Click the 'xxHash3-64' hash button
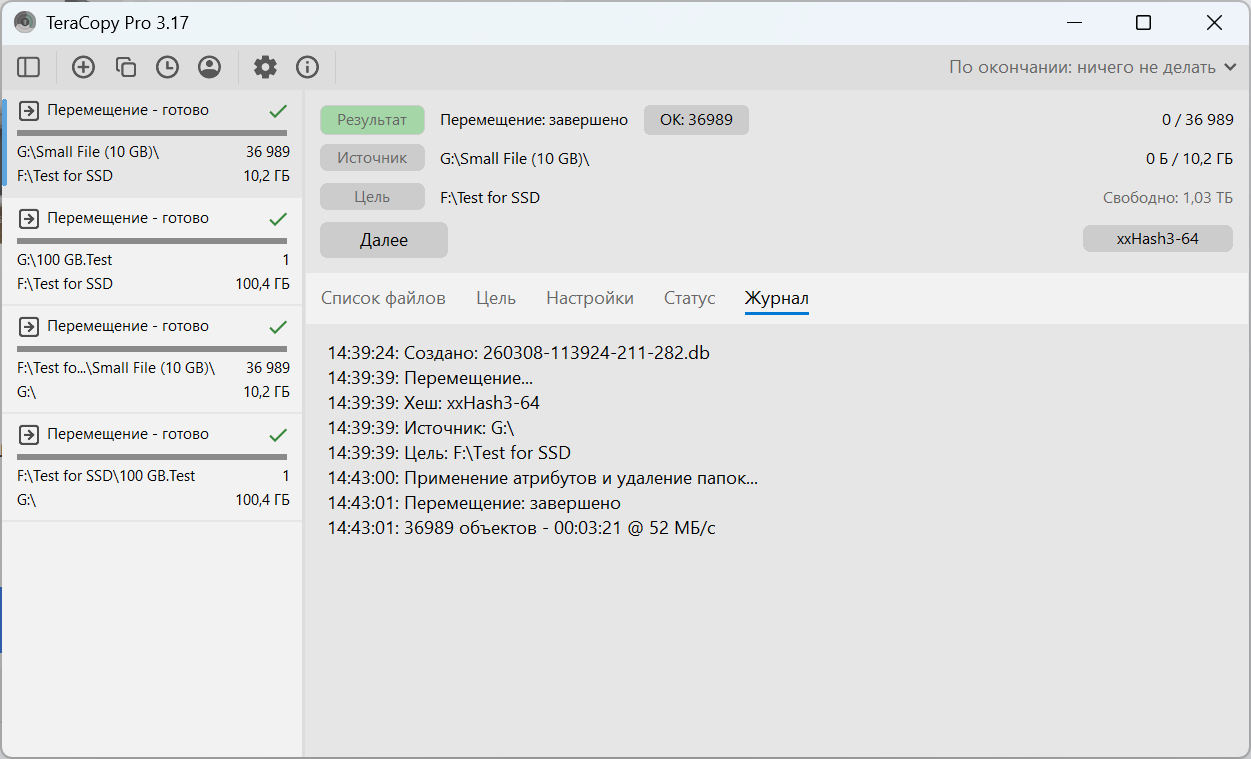The width and height of the screenshot is (1251, 759). [x=1158, y=239]
